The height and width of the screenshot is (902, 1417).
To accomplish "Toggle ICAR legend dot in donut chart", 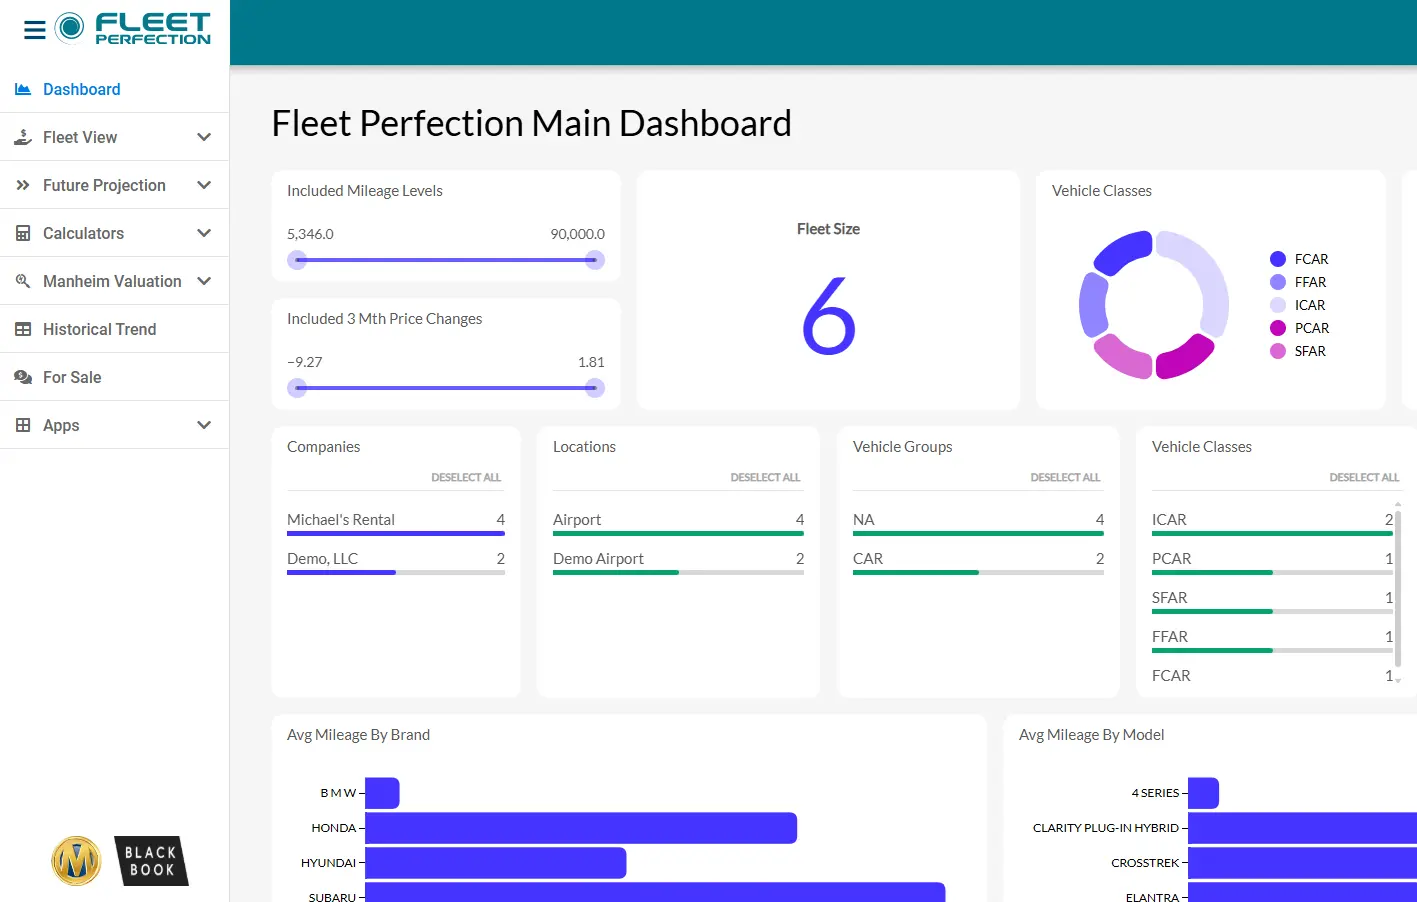I will tap(1278, 305).
